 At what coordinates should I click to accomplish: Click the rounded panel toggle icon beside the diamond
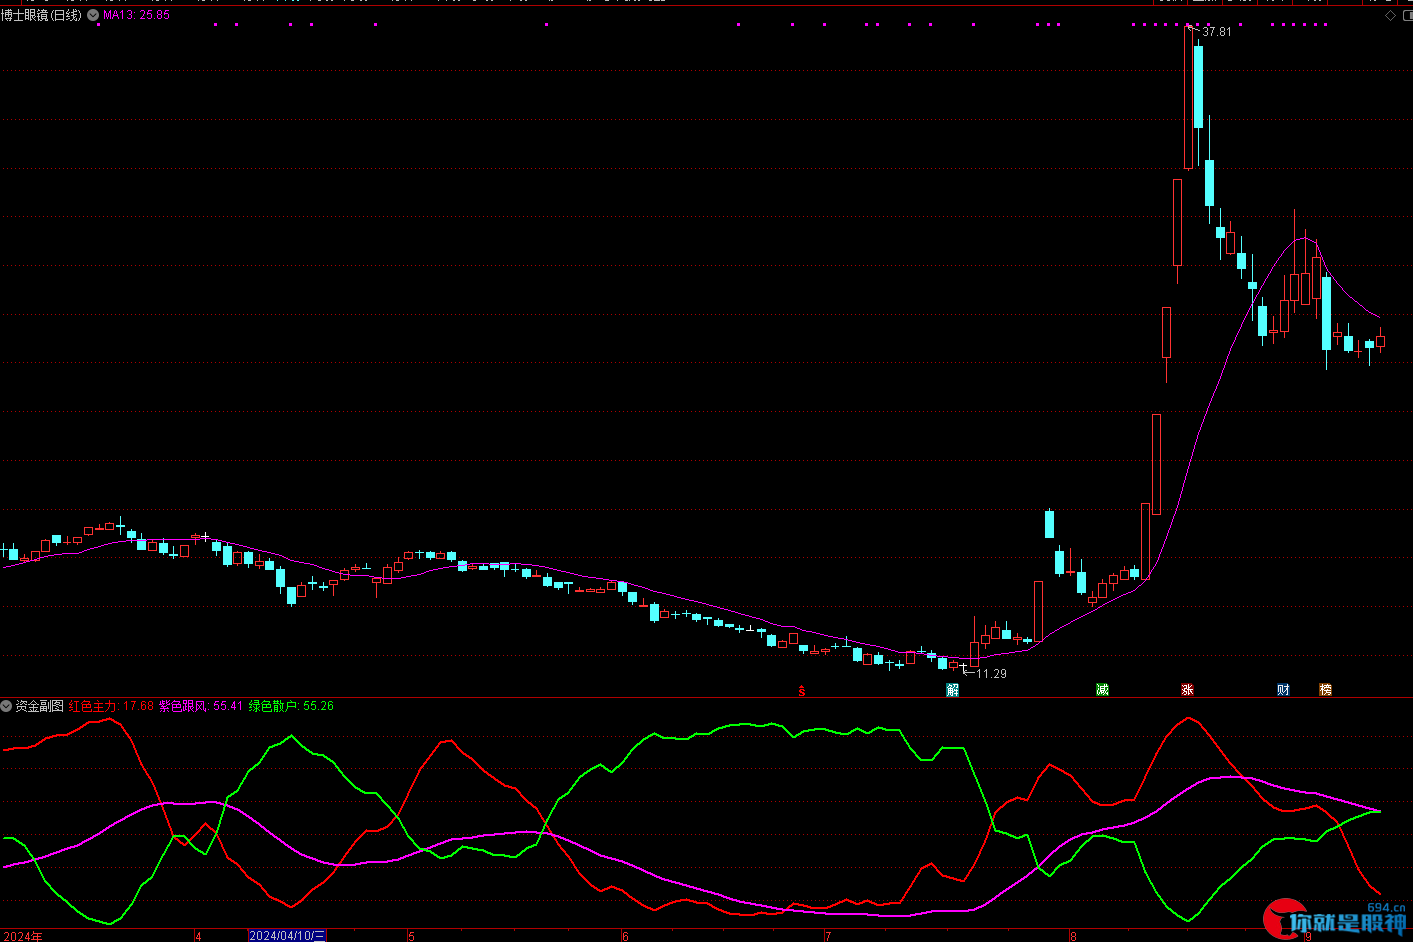1406,15
